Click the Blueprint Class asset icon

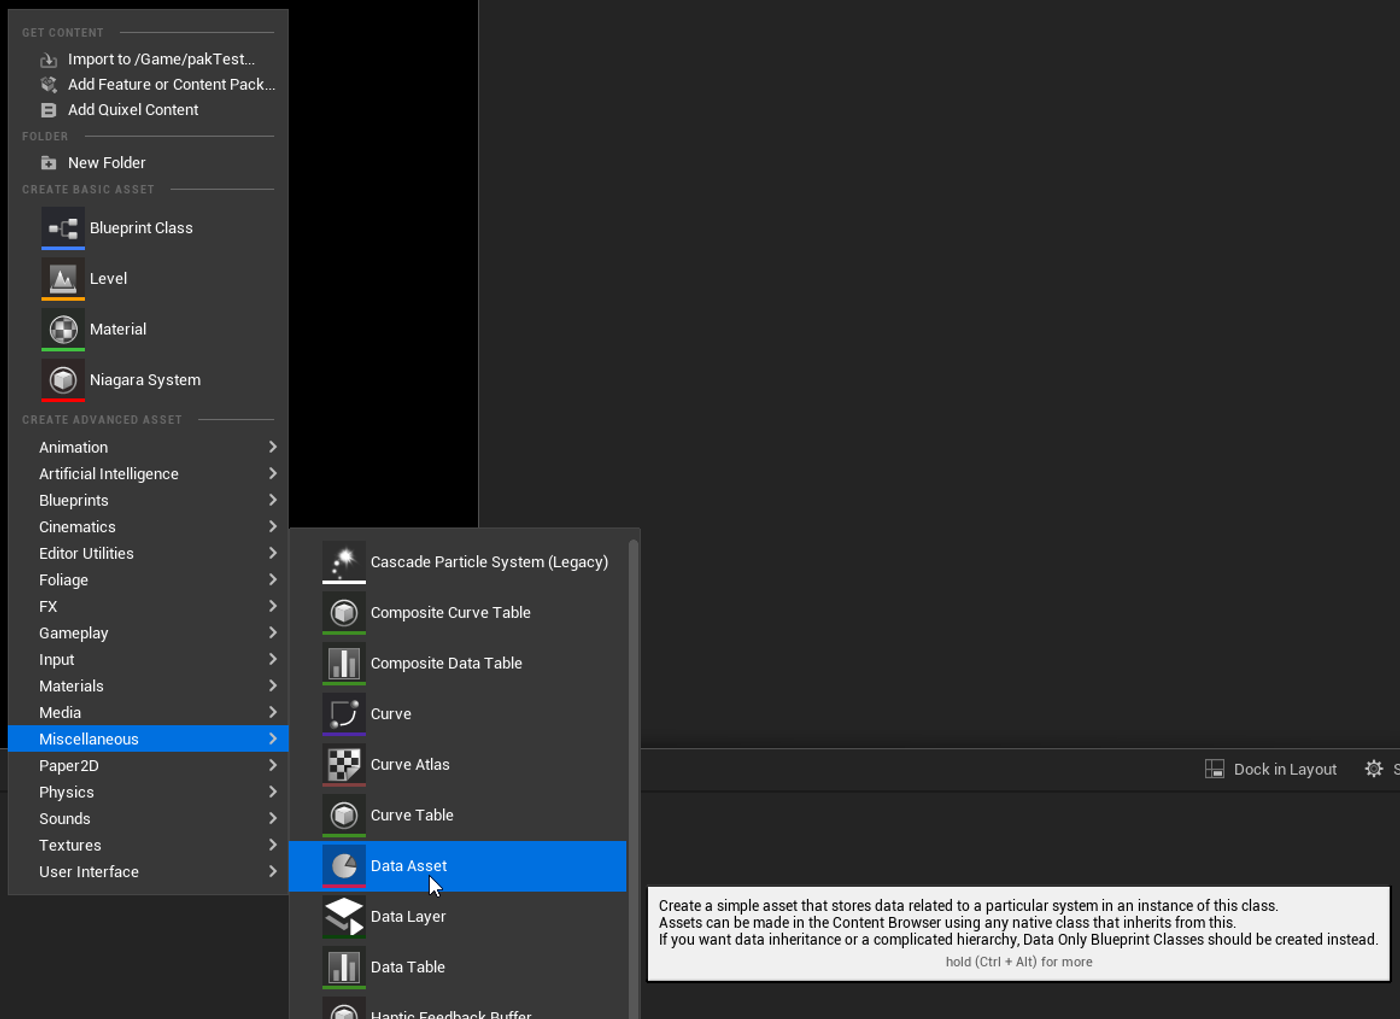tap(63, 228)
